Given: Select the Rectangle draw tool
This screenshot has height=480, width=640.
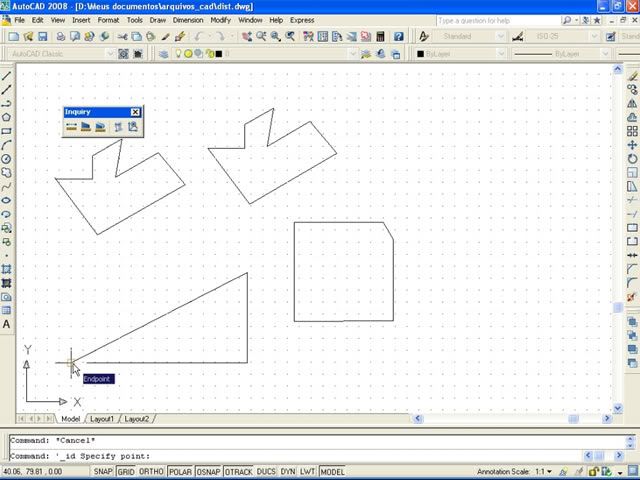Looking at the screenshot, I should [6, 131].
